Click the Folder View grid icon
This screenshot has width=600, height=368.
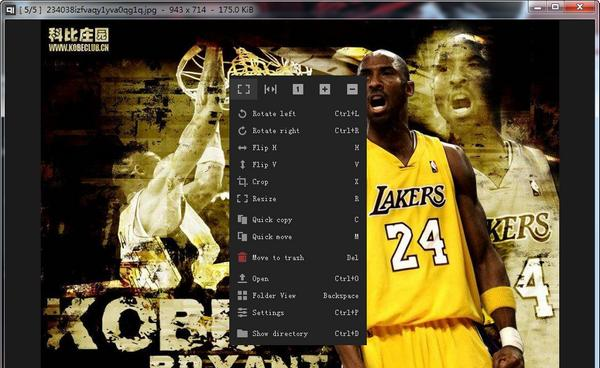[x=242, y=295]
